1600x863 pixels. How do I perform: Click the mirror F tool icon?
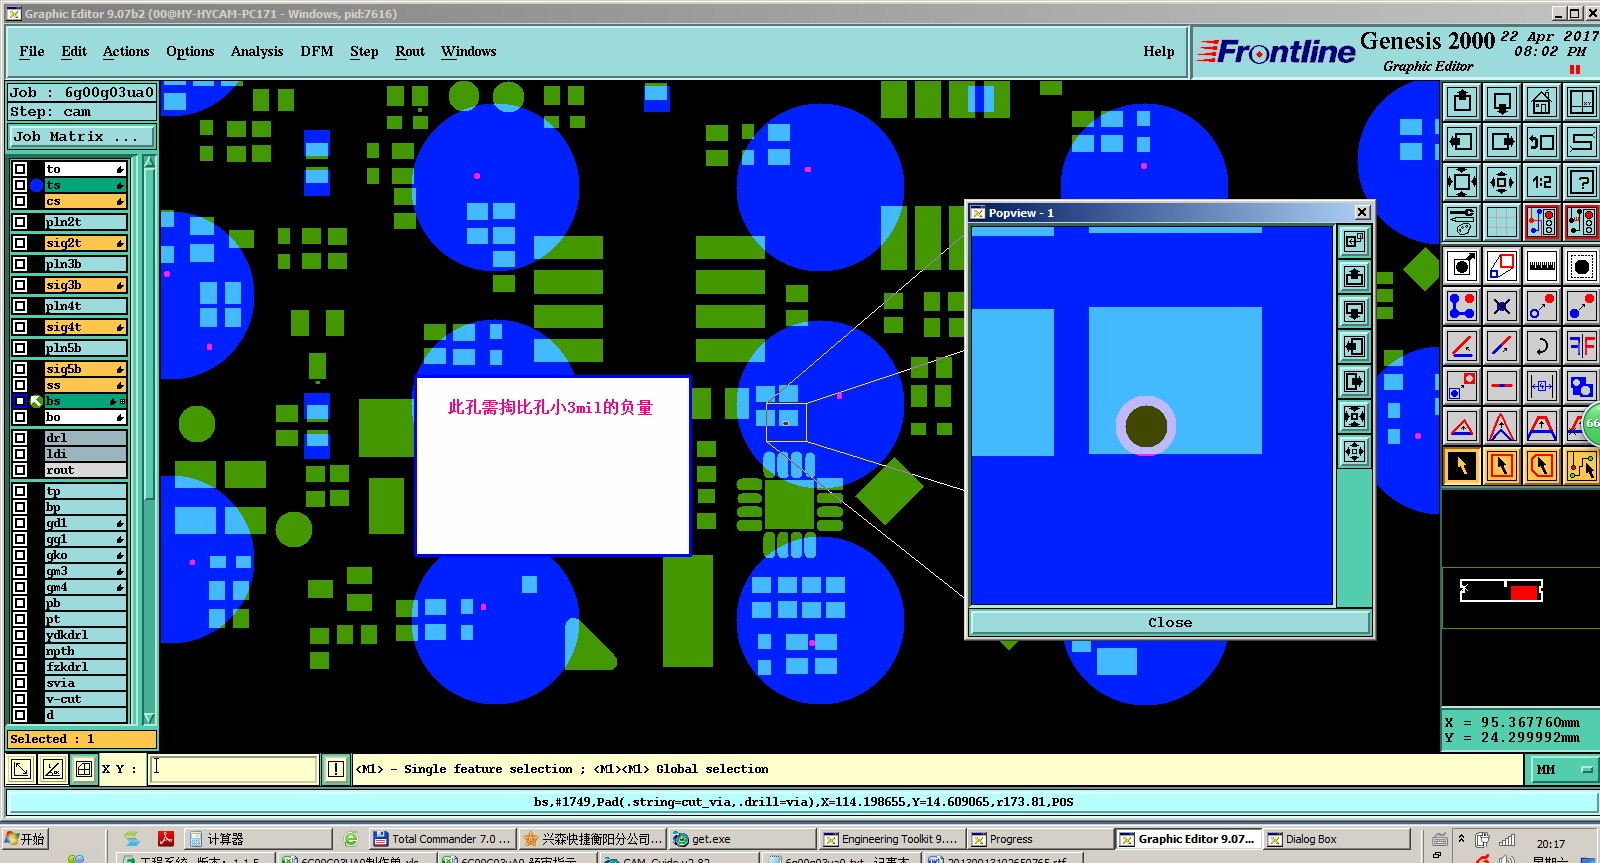coord(1581,346)
